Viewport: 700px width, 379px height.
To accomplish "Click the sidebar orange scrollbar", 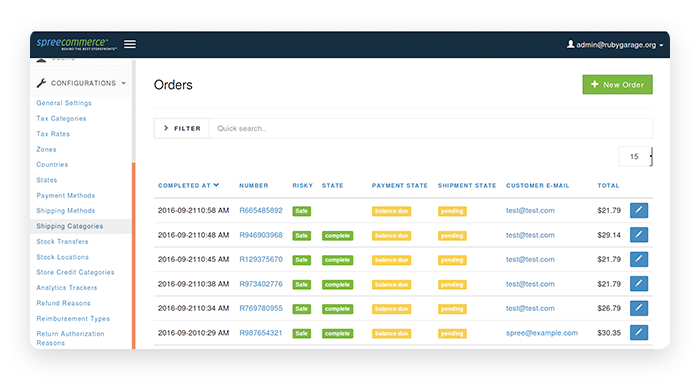I will pos(133,255).
